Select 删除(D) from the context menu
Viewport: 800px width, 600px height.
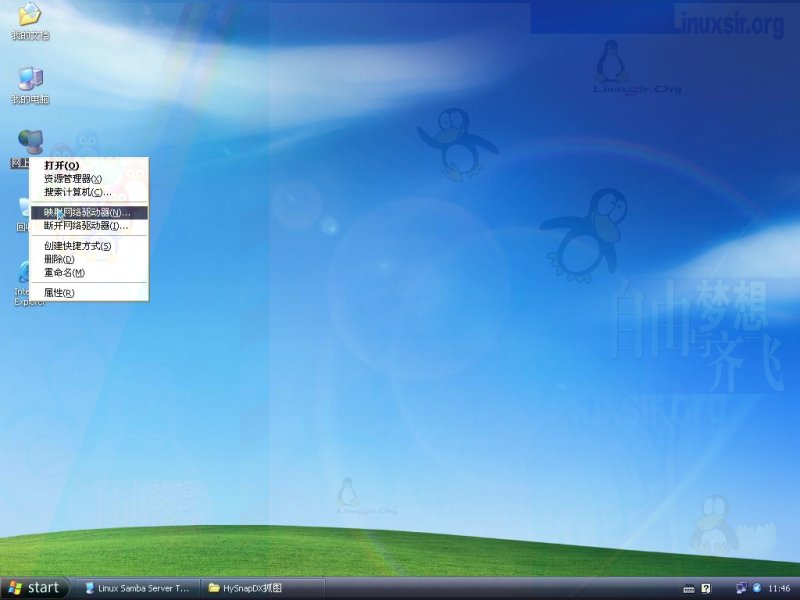point(89,259)
